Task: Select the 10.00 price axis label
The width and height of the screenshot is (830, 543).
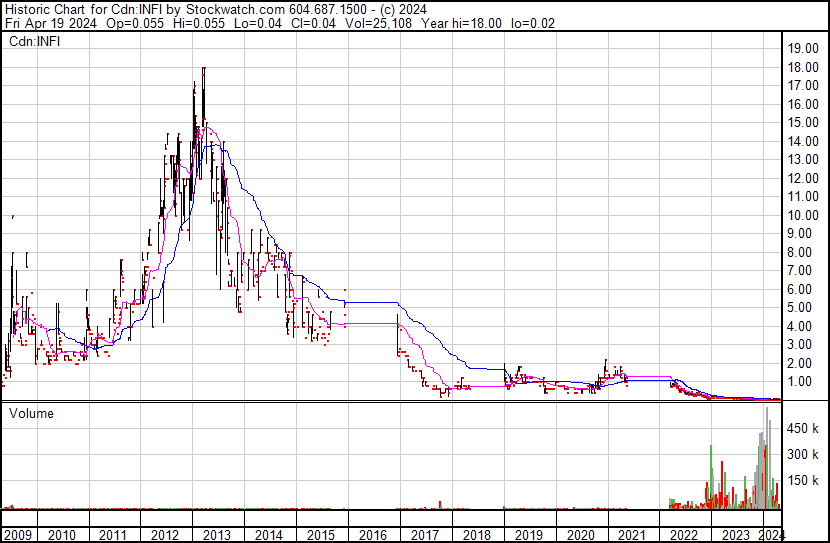Action: pyautogui.click(x=803, y=215)
